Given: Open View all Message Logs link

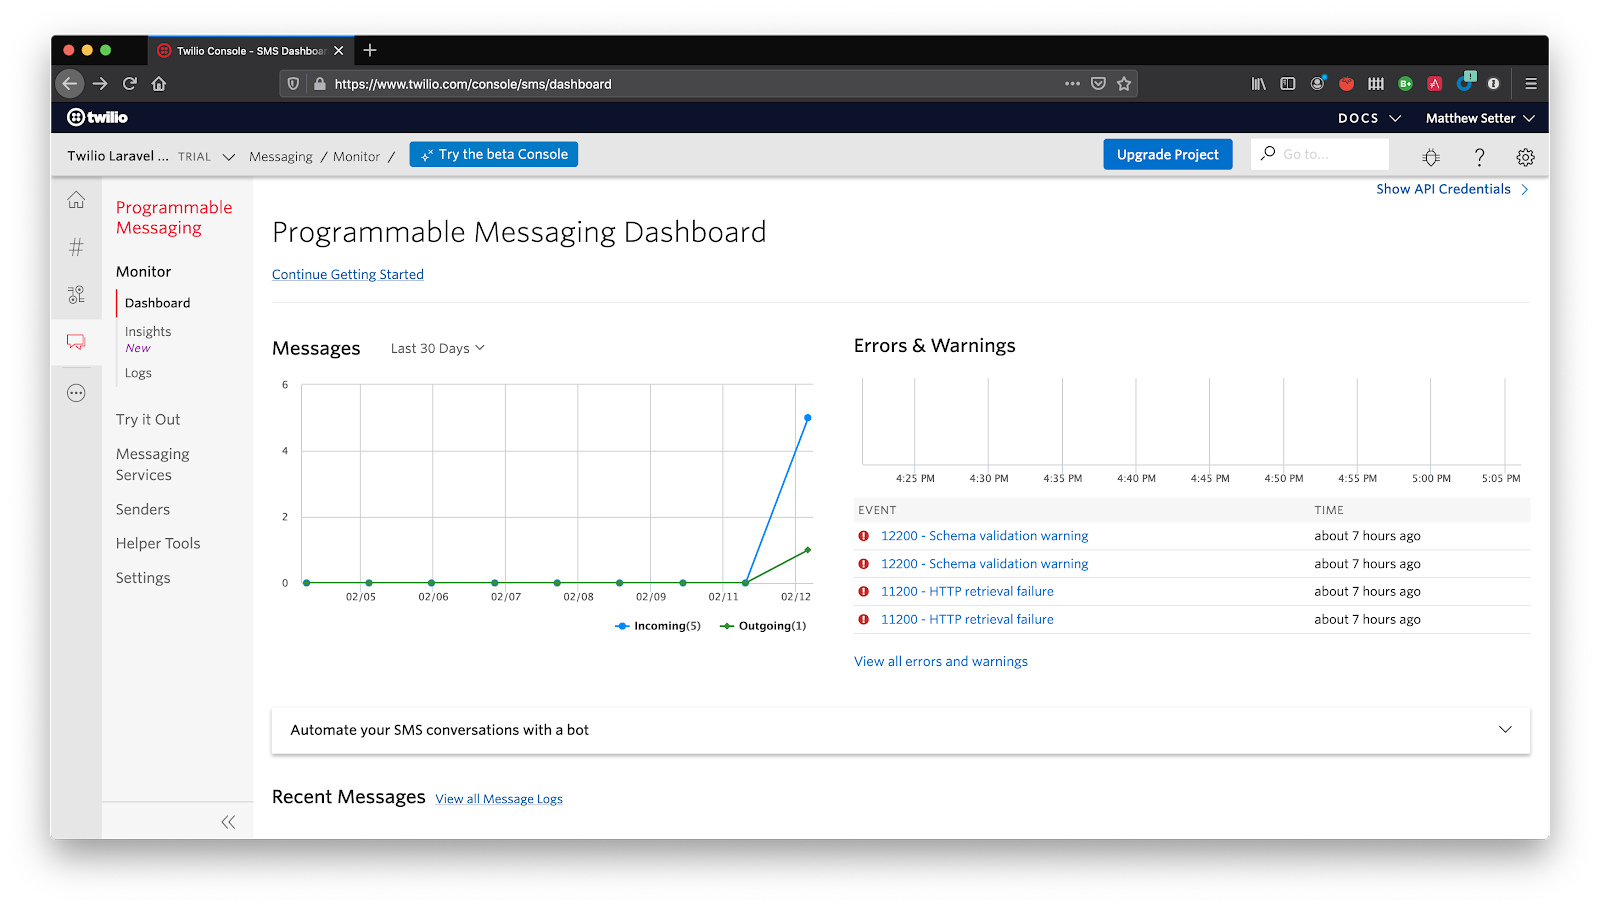Looking at the screenshot, I should (499, 799).
